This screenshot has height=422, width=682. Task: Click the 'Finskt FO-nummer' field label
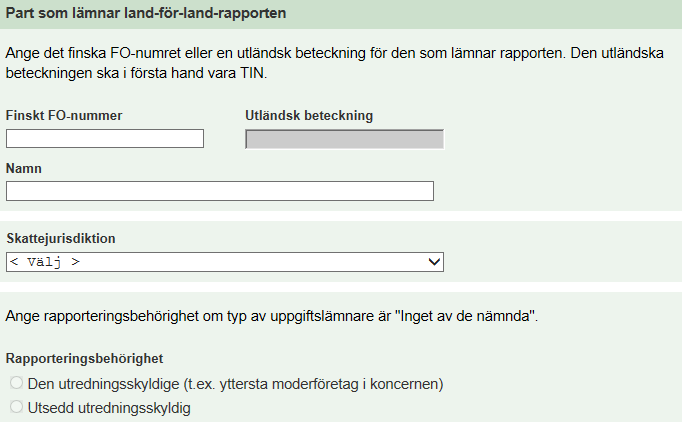64,115
